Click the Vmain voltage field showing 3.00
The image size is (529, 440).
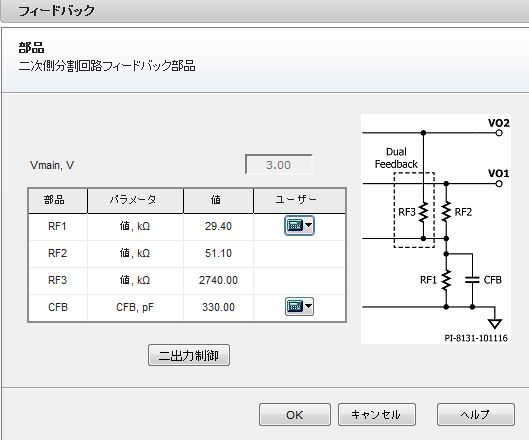pos(279,165)
